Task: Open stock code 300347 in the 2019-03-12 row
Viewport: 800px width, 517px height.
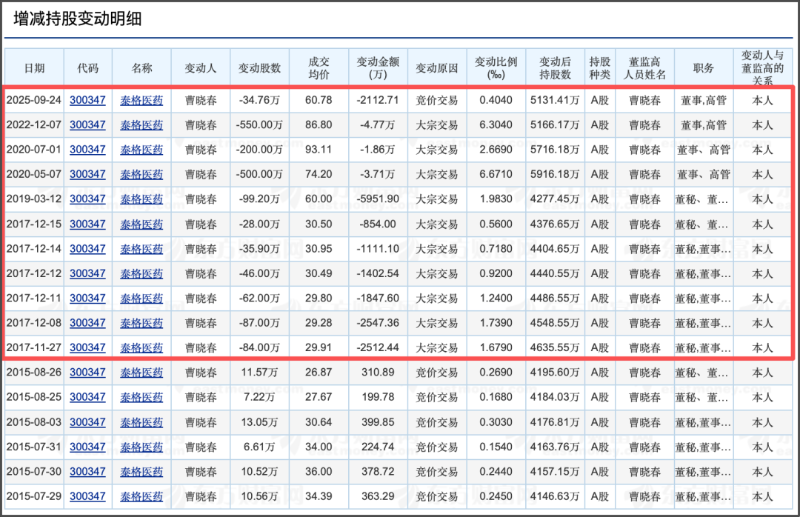Action: pos(88,199)
